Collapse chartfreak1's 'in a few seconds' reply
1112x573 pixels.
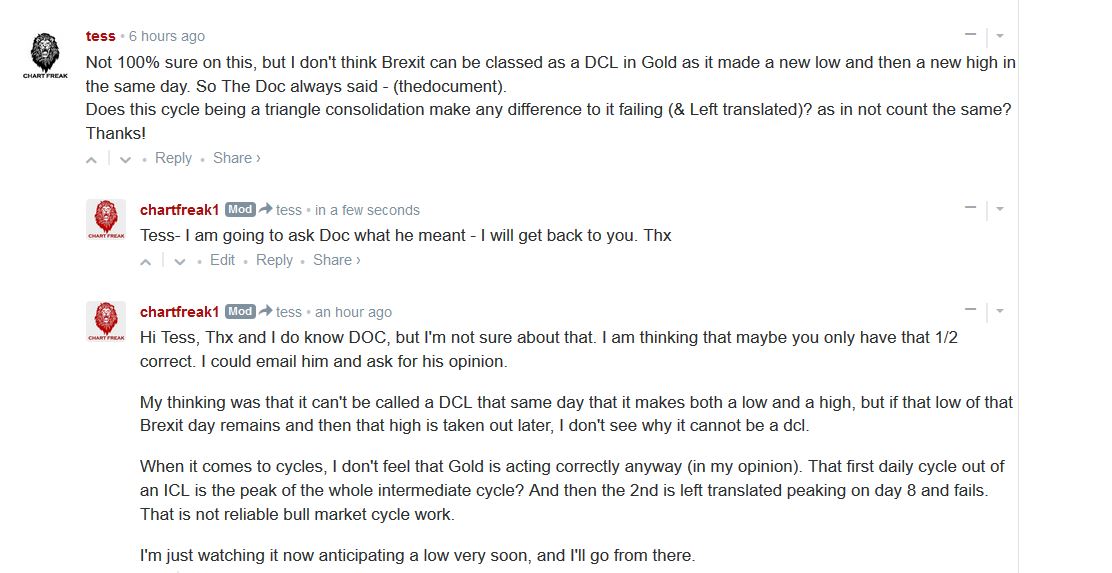click(x=970, y=209)
